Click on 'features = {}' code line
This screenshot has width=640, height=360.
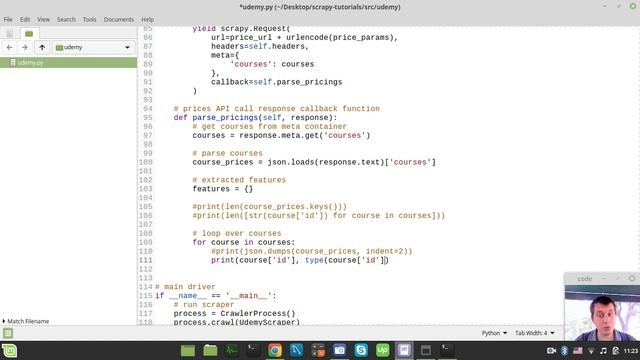click(x=223, y=189)
